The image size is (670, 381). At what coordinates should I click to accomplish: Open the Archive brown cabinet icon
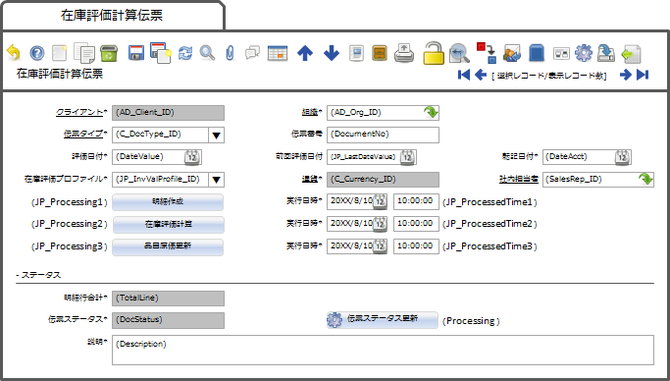pyautogui.click(x=379, y=53)
